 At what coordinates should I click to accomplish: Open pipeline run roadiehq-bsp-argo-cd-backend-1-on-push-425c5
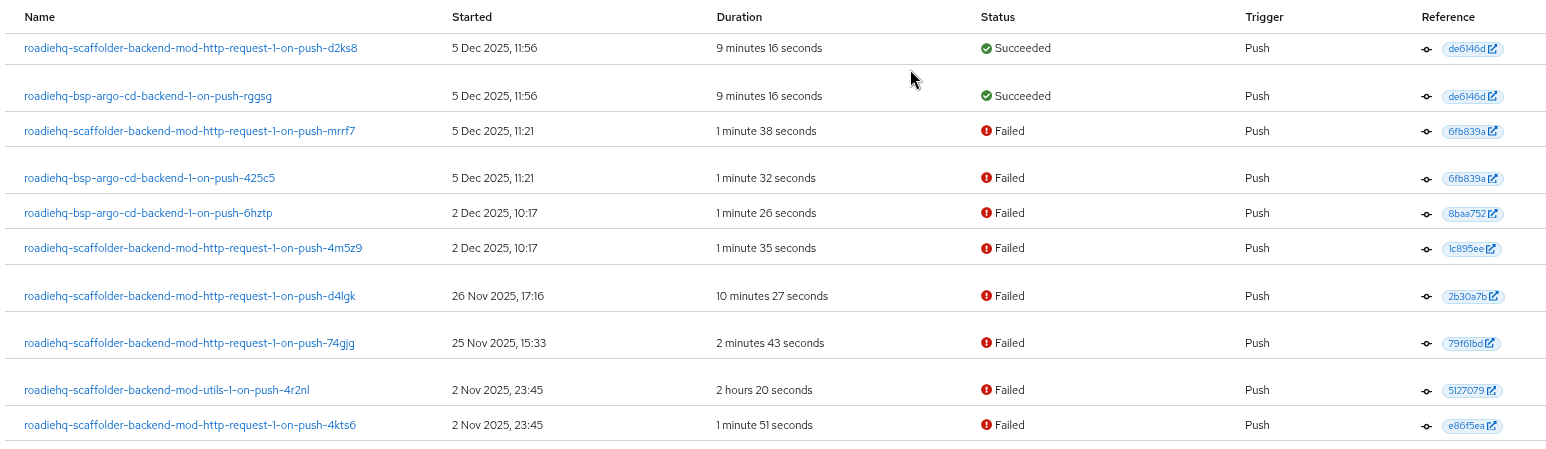click(149, 178)
